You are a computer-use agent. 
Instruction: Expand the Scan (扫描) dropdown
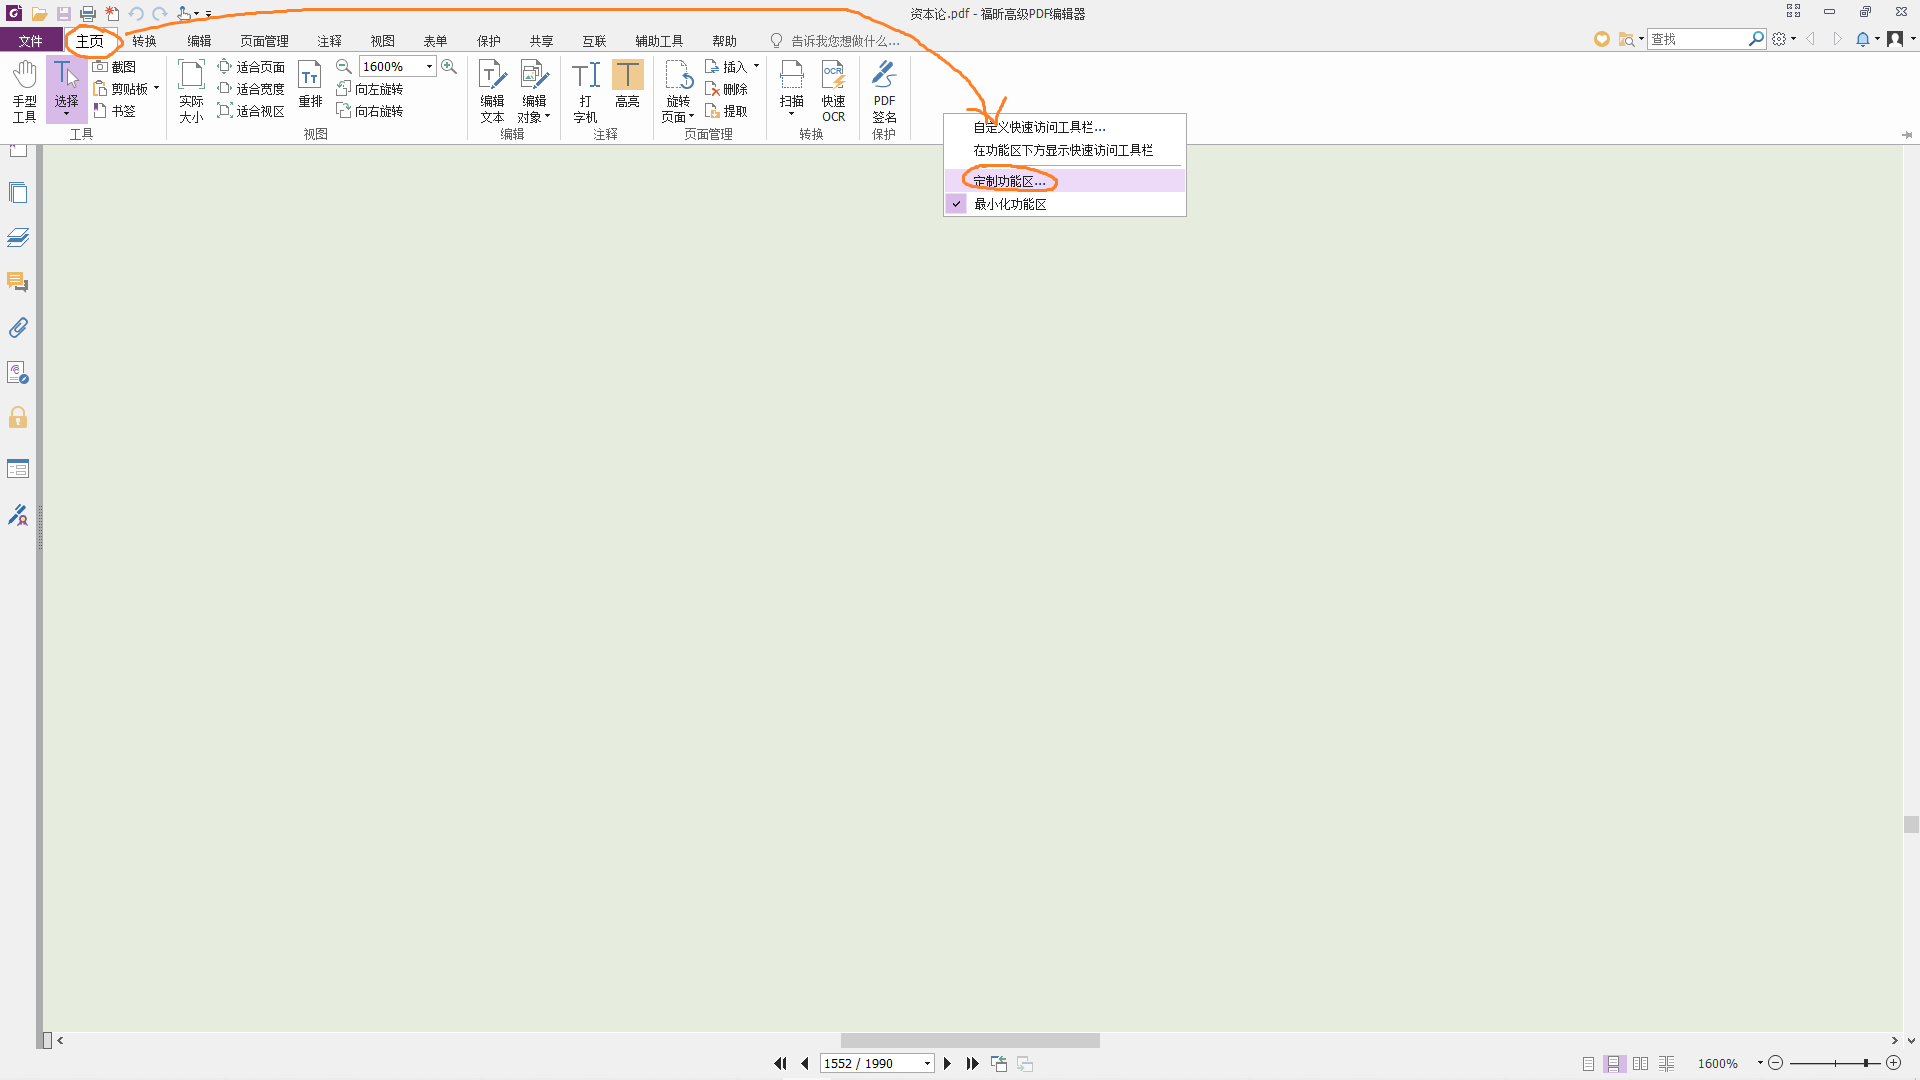click(x=791, y=114)
